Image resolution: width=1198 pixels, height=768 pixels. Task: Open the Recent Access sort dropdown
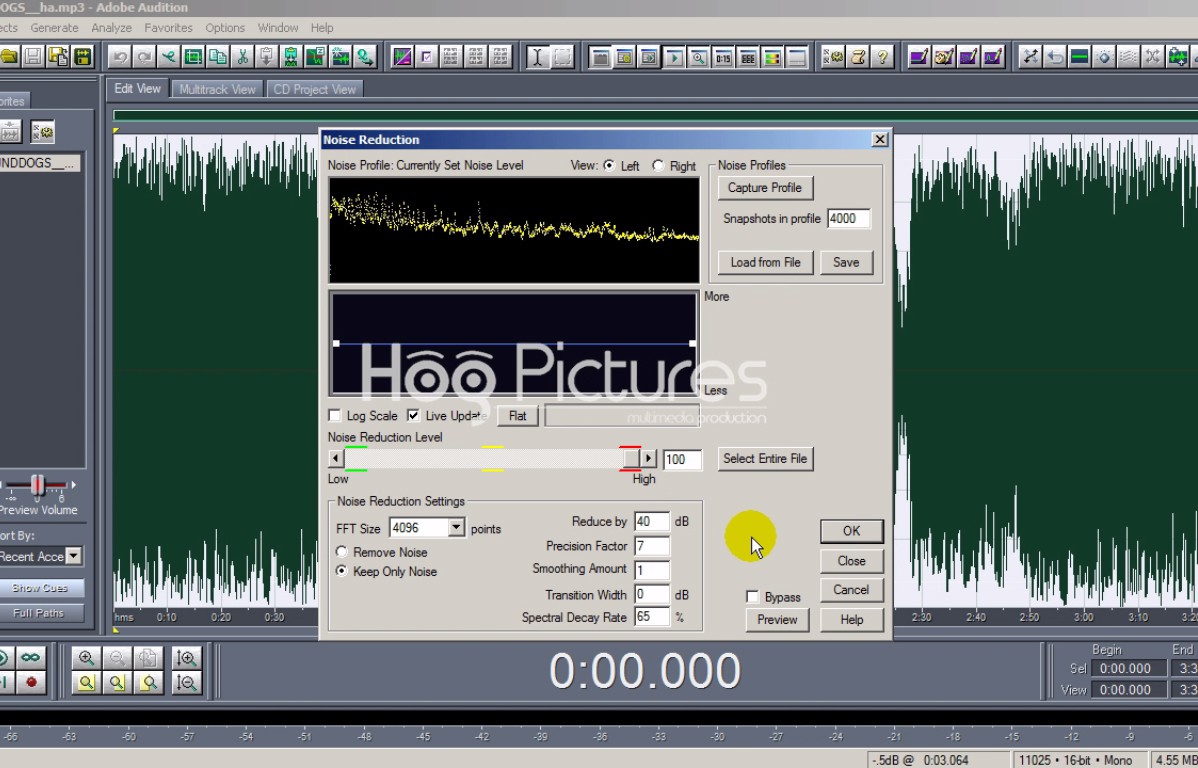coord(73,556)
